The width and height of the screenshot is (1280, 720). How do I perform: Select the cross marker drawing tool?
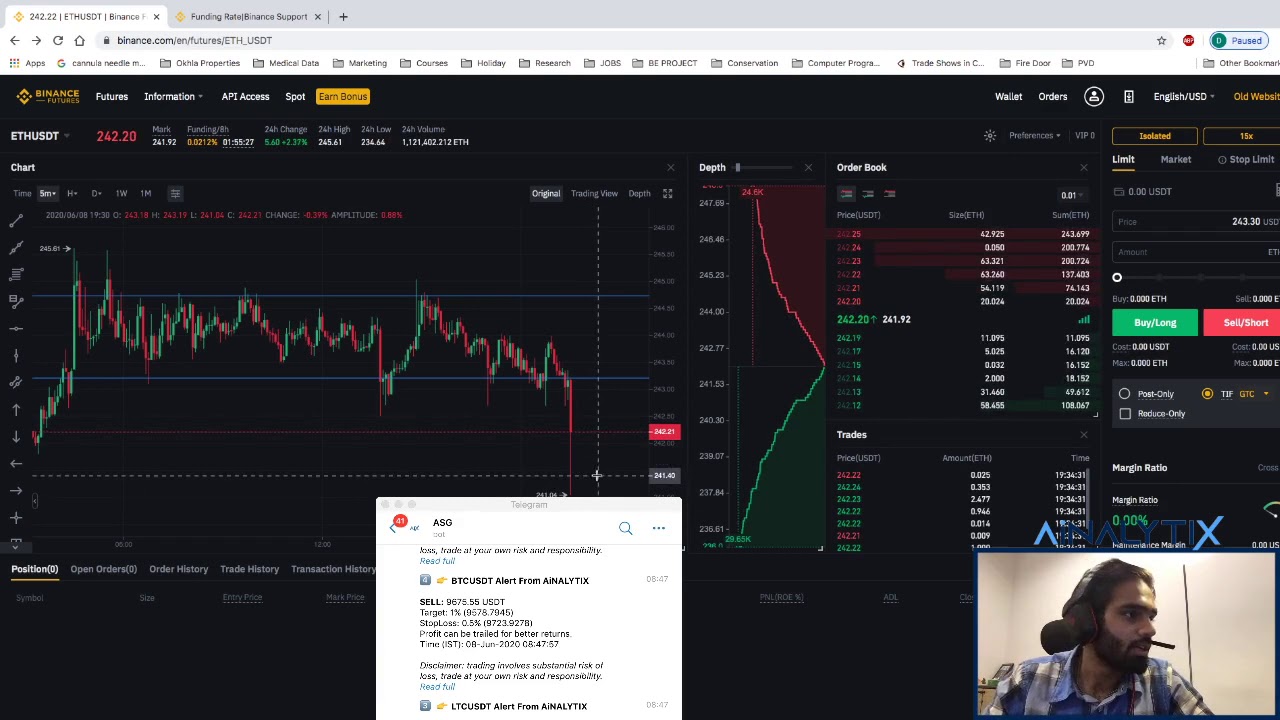point(16,517)
